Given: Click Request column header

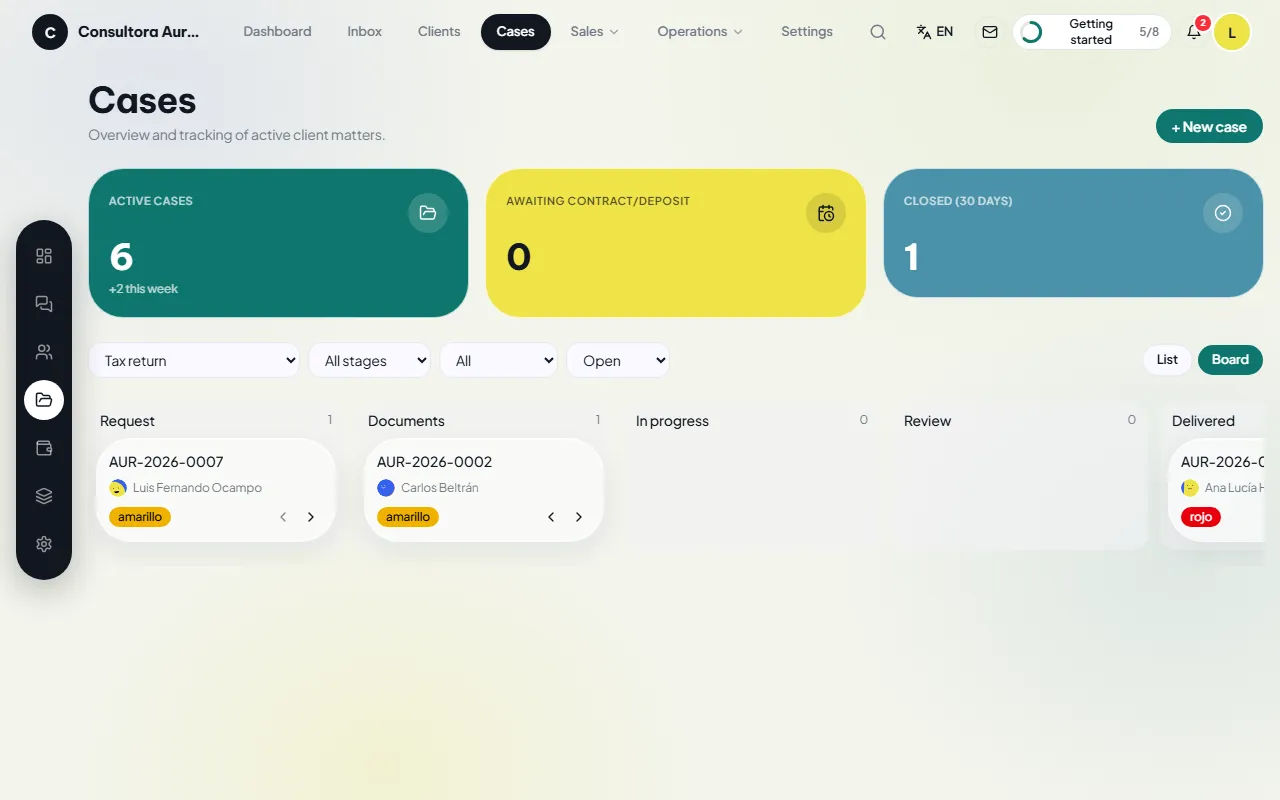Looking at the screenshot, I should click(x=127, y=421).
